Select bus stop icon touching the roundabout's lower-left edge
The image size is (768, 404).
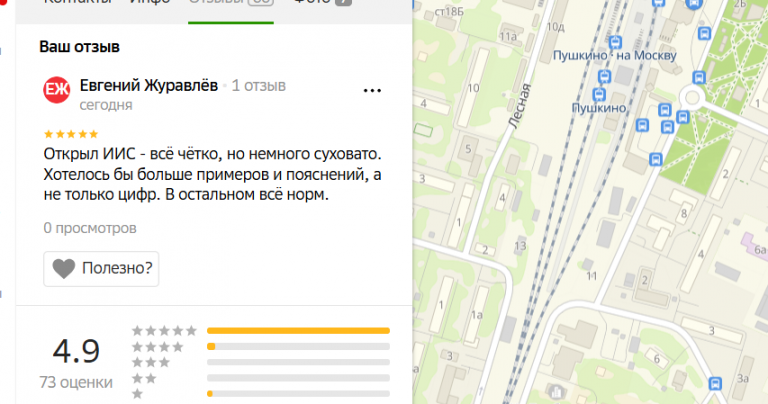coord(683,117)
